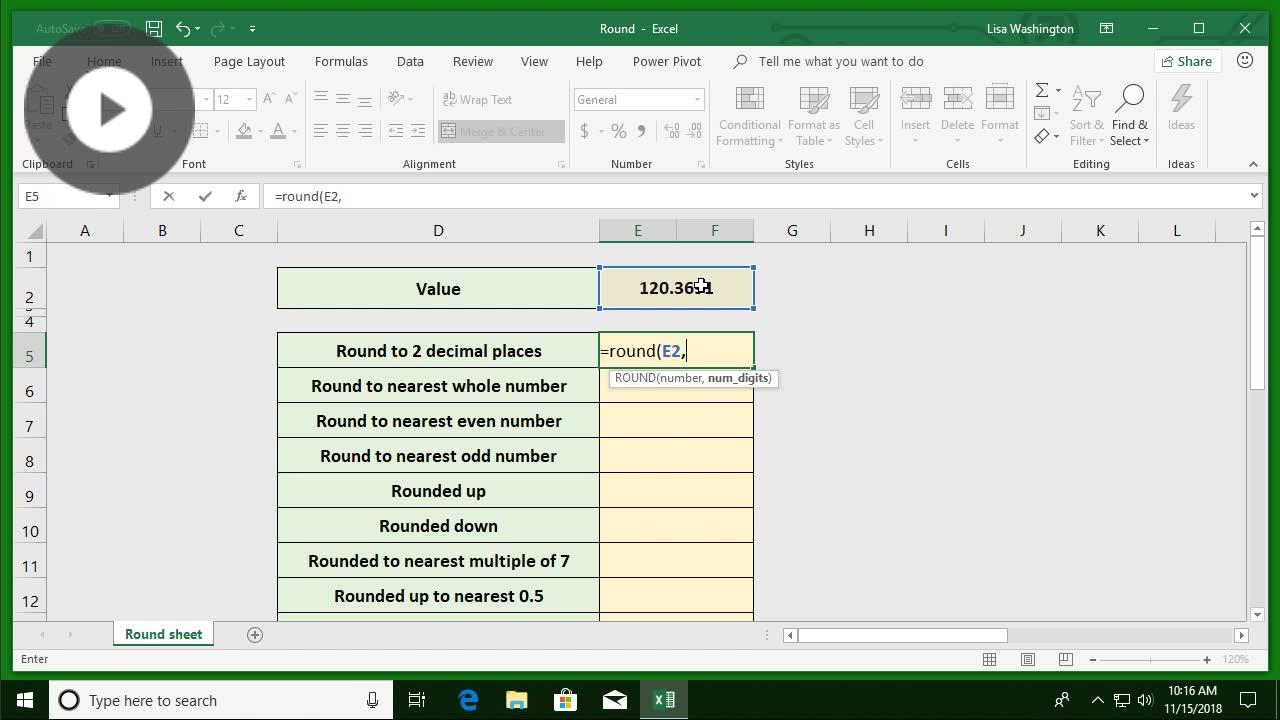Open the font size dropdown
The width and height of the screenshot is (1280, 720).
point(249,99)
